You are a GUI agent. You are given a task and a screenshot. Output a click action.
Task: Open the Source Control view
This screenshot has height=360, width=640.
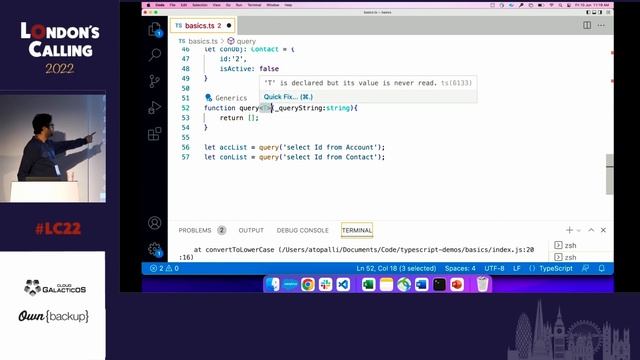[x=155, y=81]
